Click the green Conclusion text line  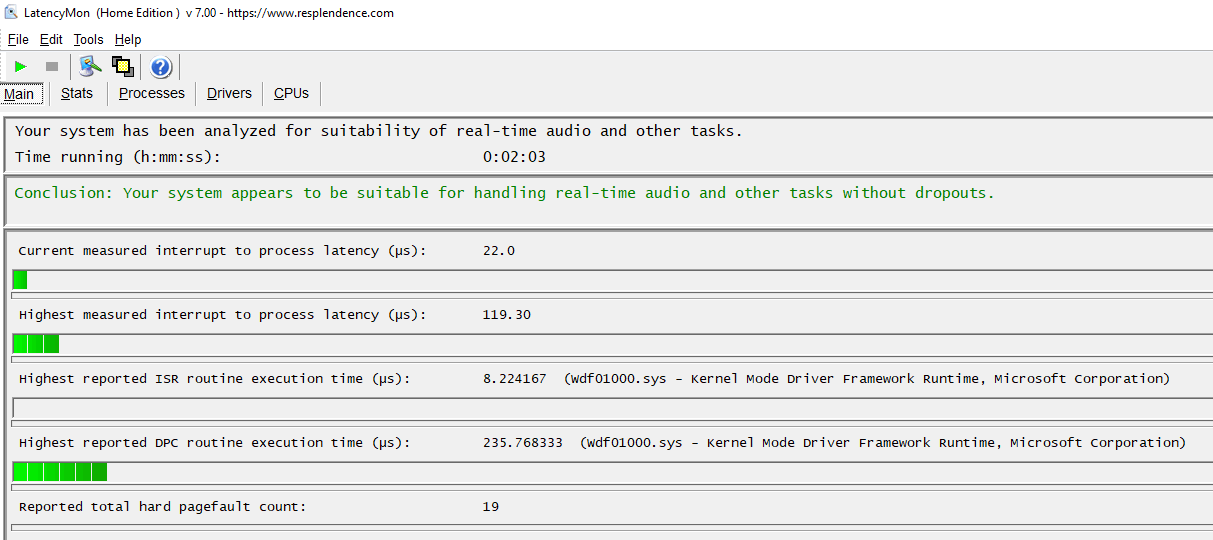click(x=505, y=193)
